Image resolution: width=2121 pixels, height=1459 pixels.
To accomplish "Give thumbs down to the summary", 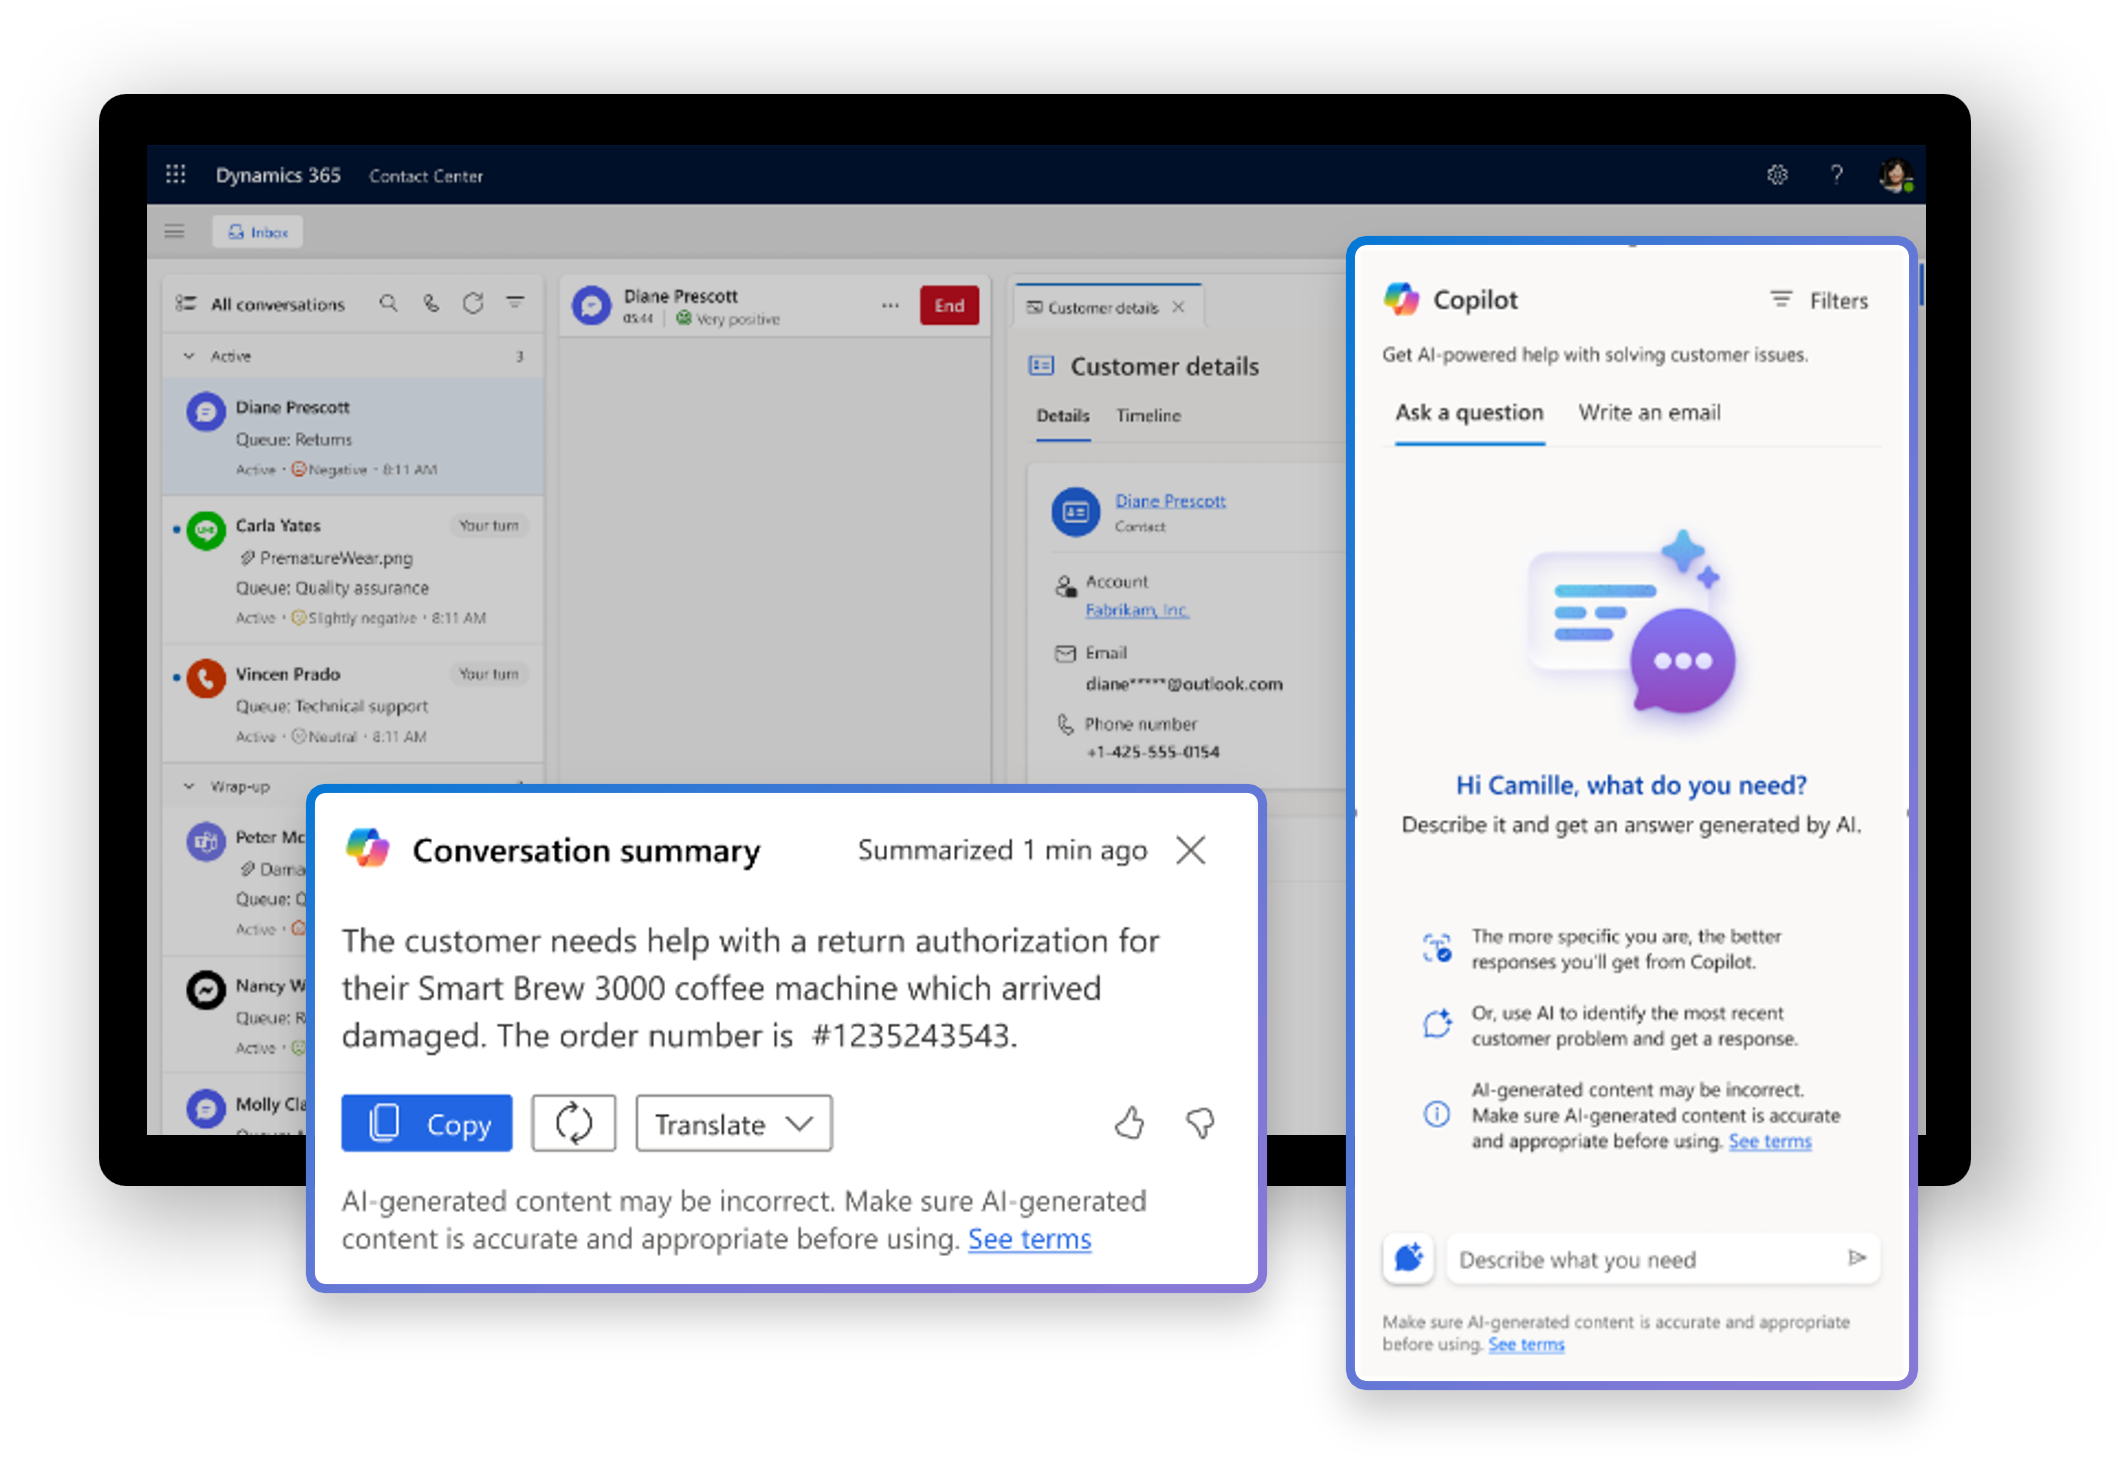I will pos(1200,1124).
